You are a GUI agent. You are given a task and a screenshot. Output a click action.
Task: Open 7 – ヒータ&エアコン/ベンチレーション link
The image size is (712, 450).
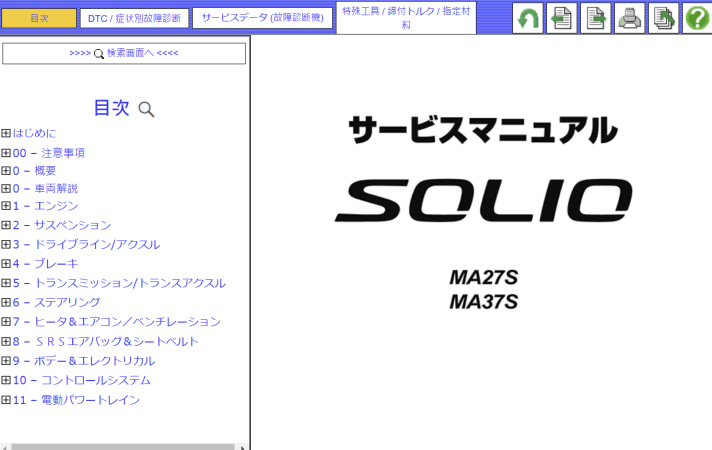[x=117, y=321]
